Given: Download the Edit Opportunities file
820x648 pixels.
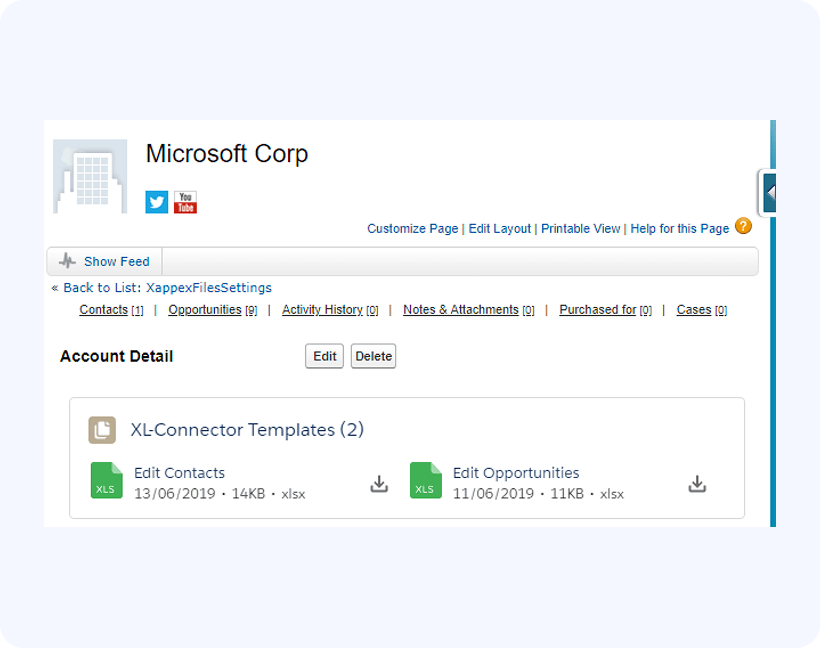Looking at the screenshot, I should click(x=697, y=484).
